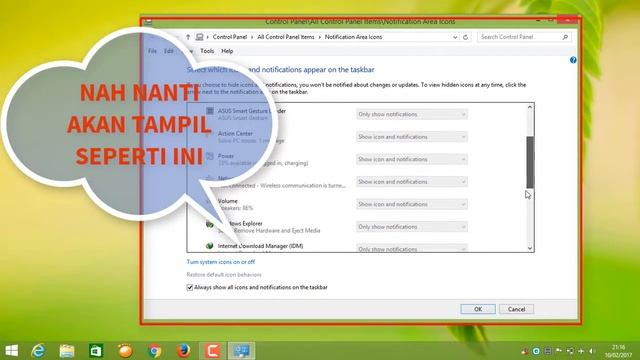Click the Action Center flag tray icon

(559, 351)
